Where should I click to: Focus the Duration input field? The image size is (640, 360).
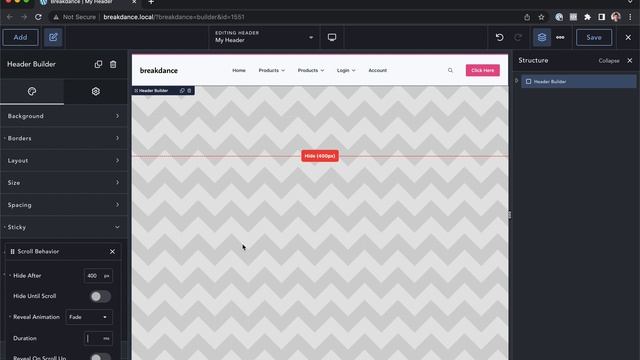point(92,338)
